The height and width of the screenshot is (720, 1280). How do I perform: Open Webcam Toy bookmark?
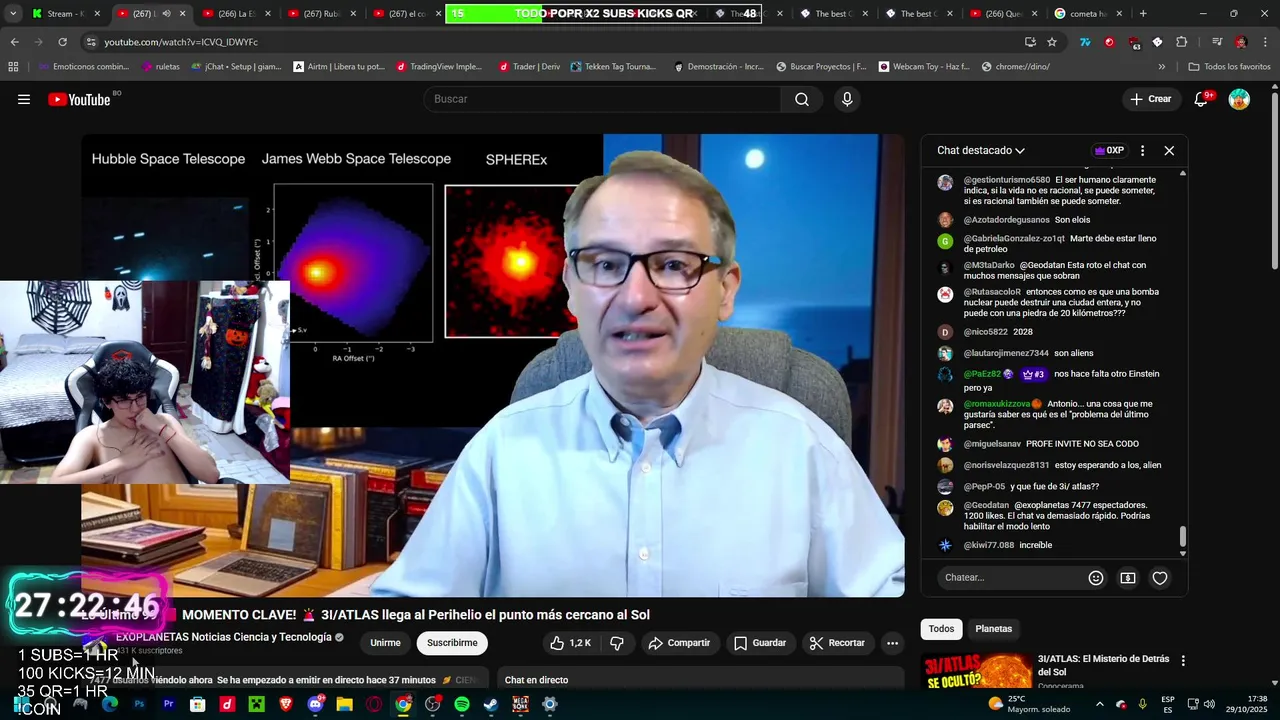tap(924, 67)
